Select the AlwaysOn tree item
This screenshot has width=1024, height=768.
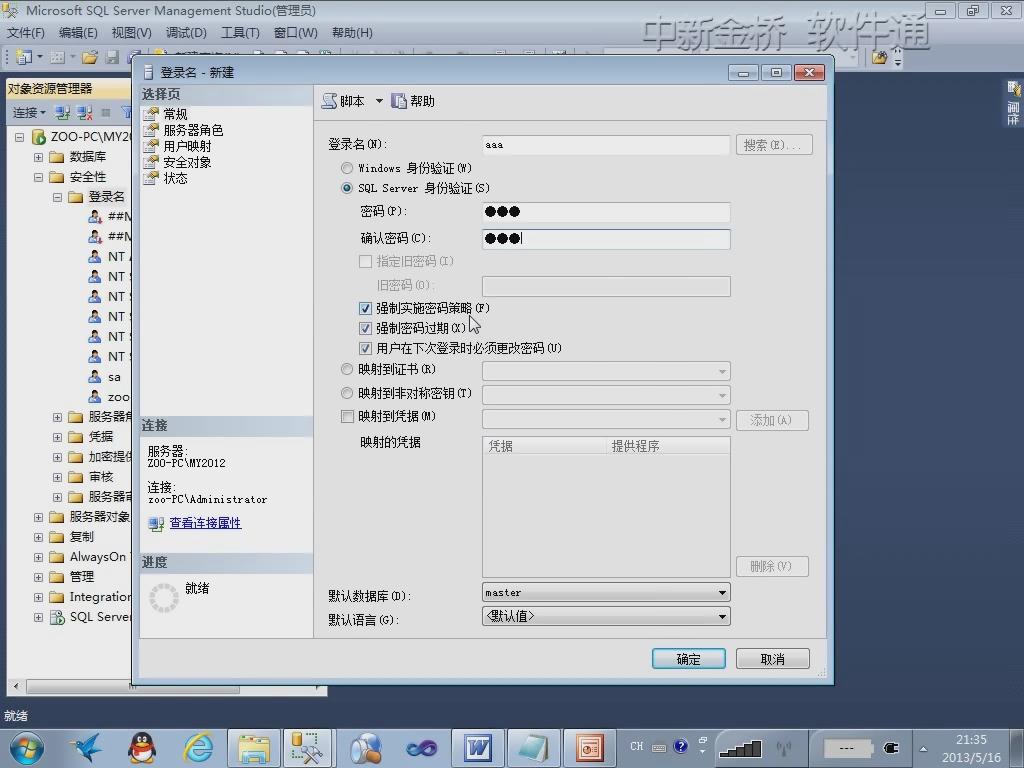[x=98, y=557]
